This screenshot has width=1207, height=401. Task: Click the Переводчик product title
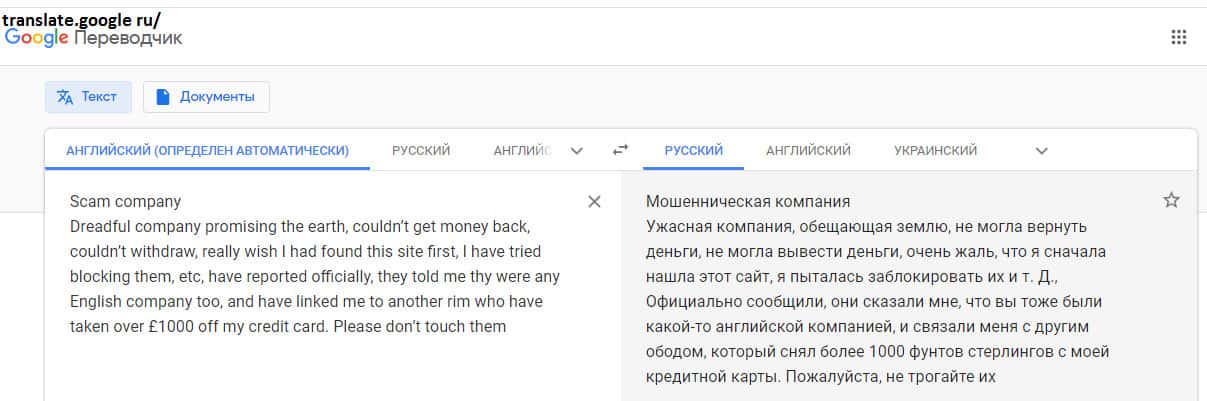point(128,38)
